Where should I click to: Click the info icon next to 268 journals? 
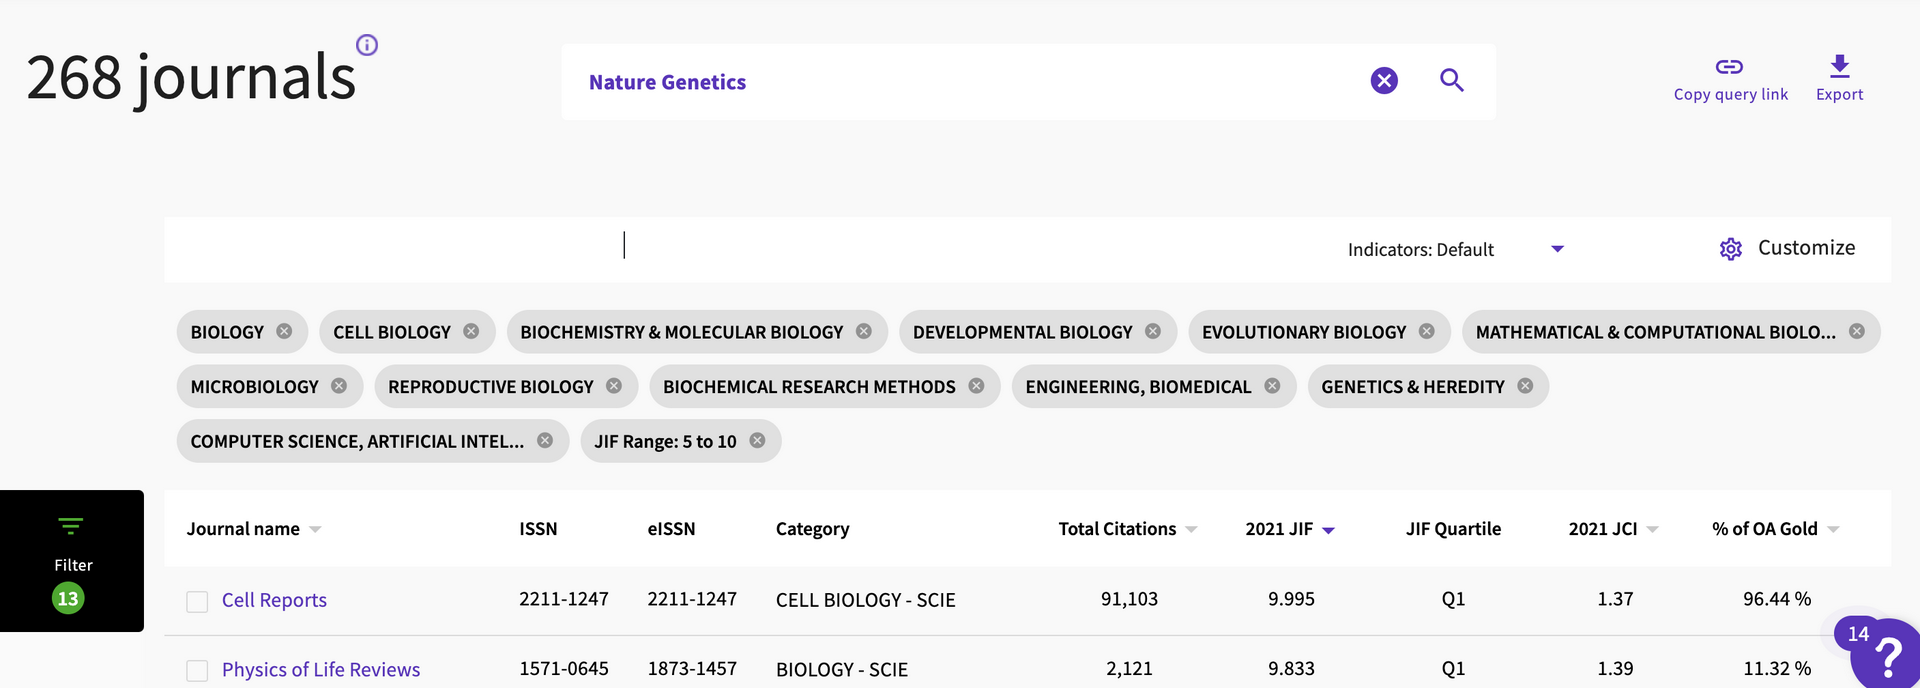[367, 45]
